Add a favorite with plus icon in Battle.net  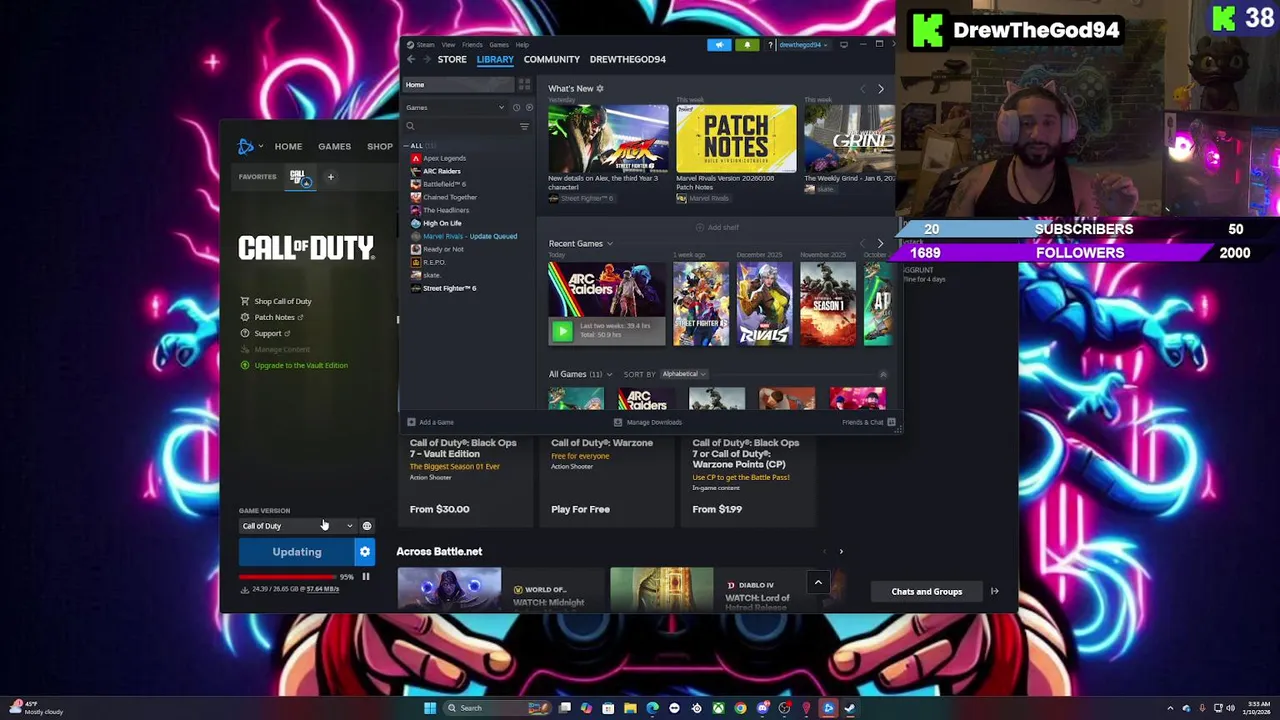click(x=330, y=177)
